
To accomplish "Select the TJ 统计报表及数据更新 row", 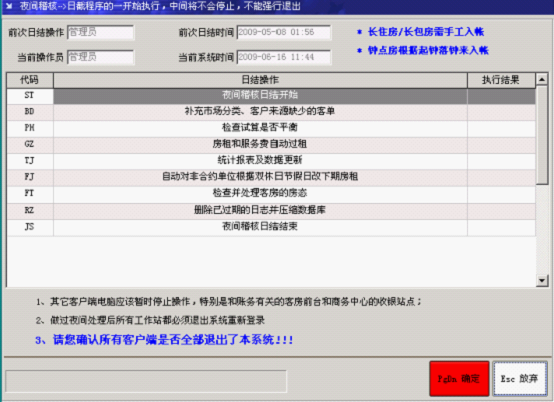I will click(x=271, y=161).
